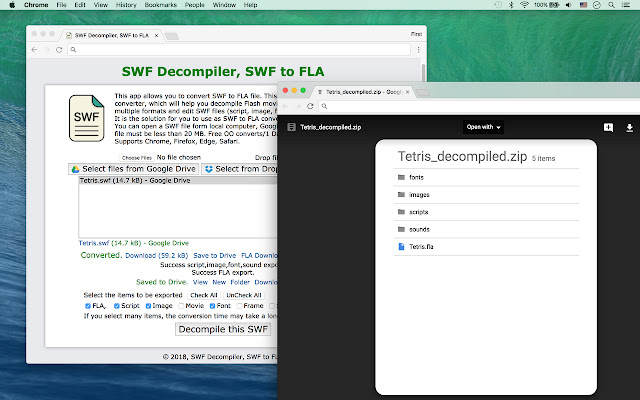Open the scripts folder
Image resolution: width=640 pixels, height=400 pixels.
[420, 211]
